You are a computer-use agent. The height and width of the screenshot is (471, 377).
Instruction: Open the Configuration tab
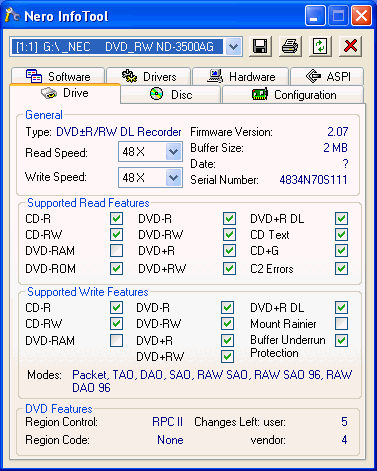click(293, 95)
